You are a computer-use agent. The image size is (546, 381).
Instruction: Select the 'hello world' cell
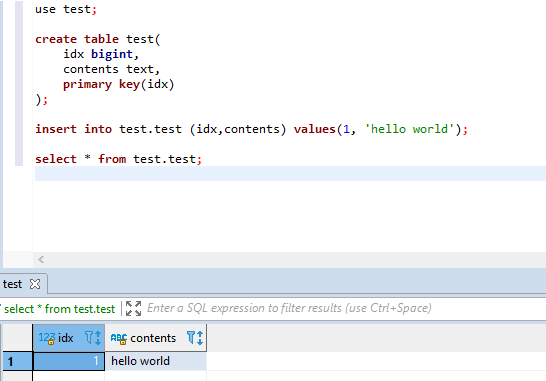(155, 361)
